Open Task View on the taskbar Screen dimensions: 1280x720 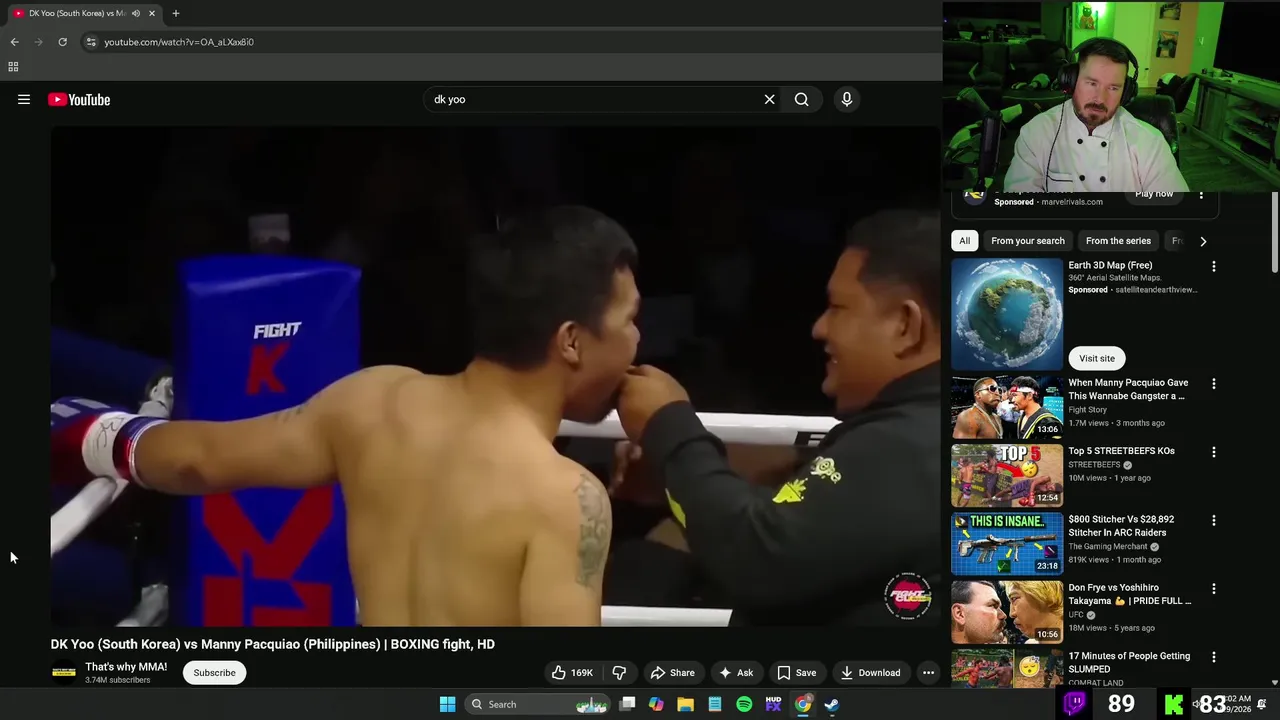point(627,704)
